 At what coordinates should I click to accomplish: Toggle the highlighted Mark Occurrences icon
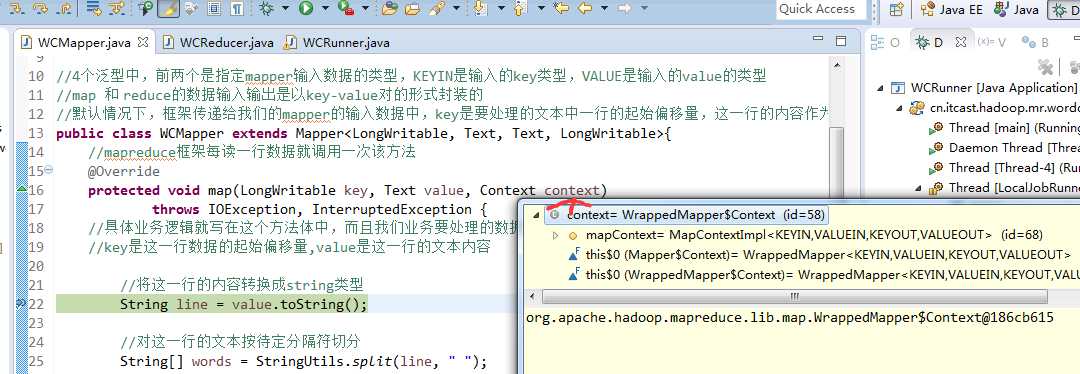[168, 8]
